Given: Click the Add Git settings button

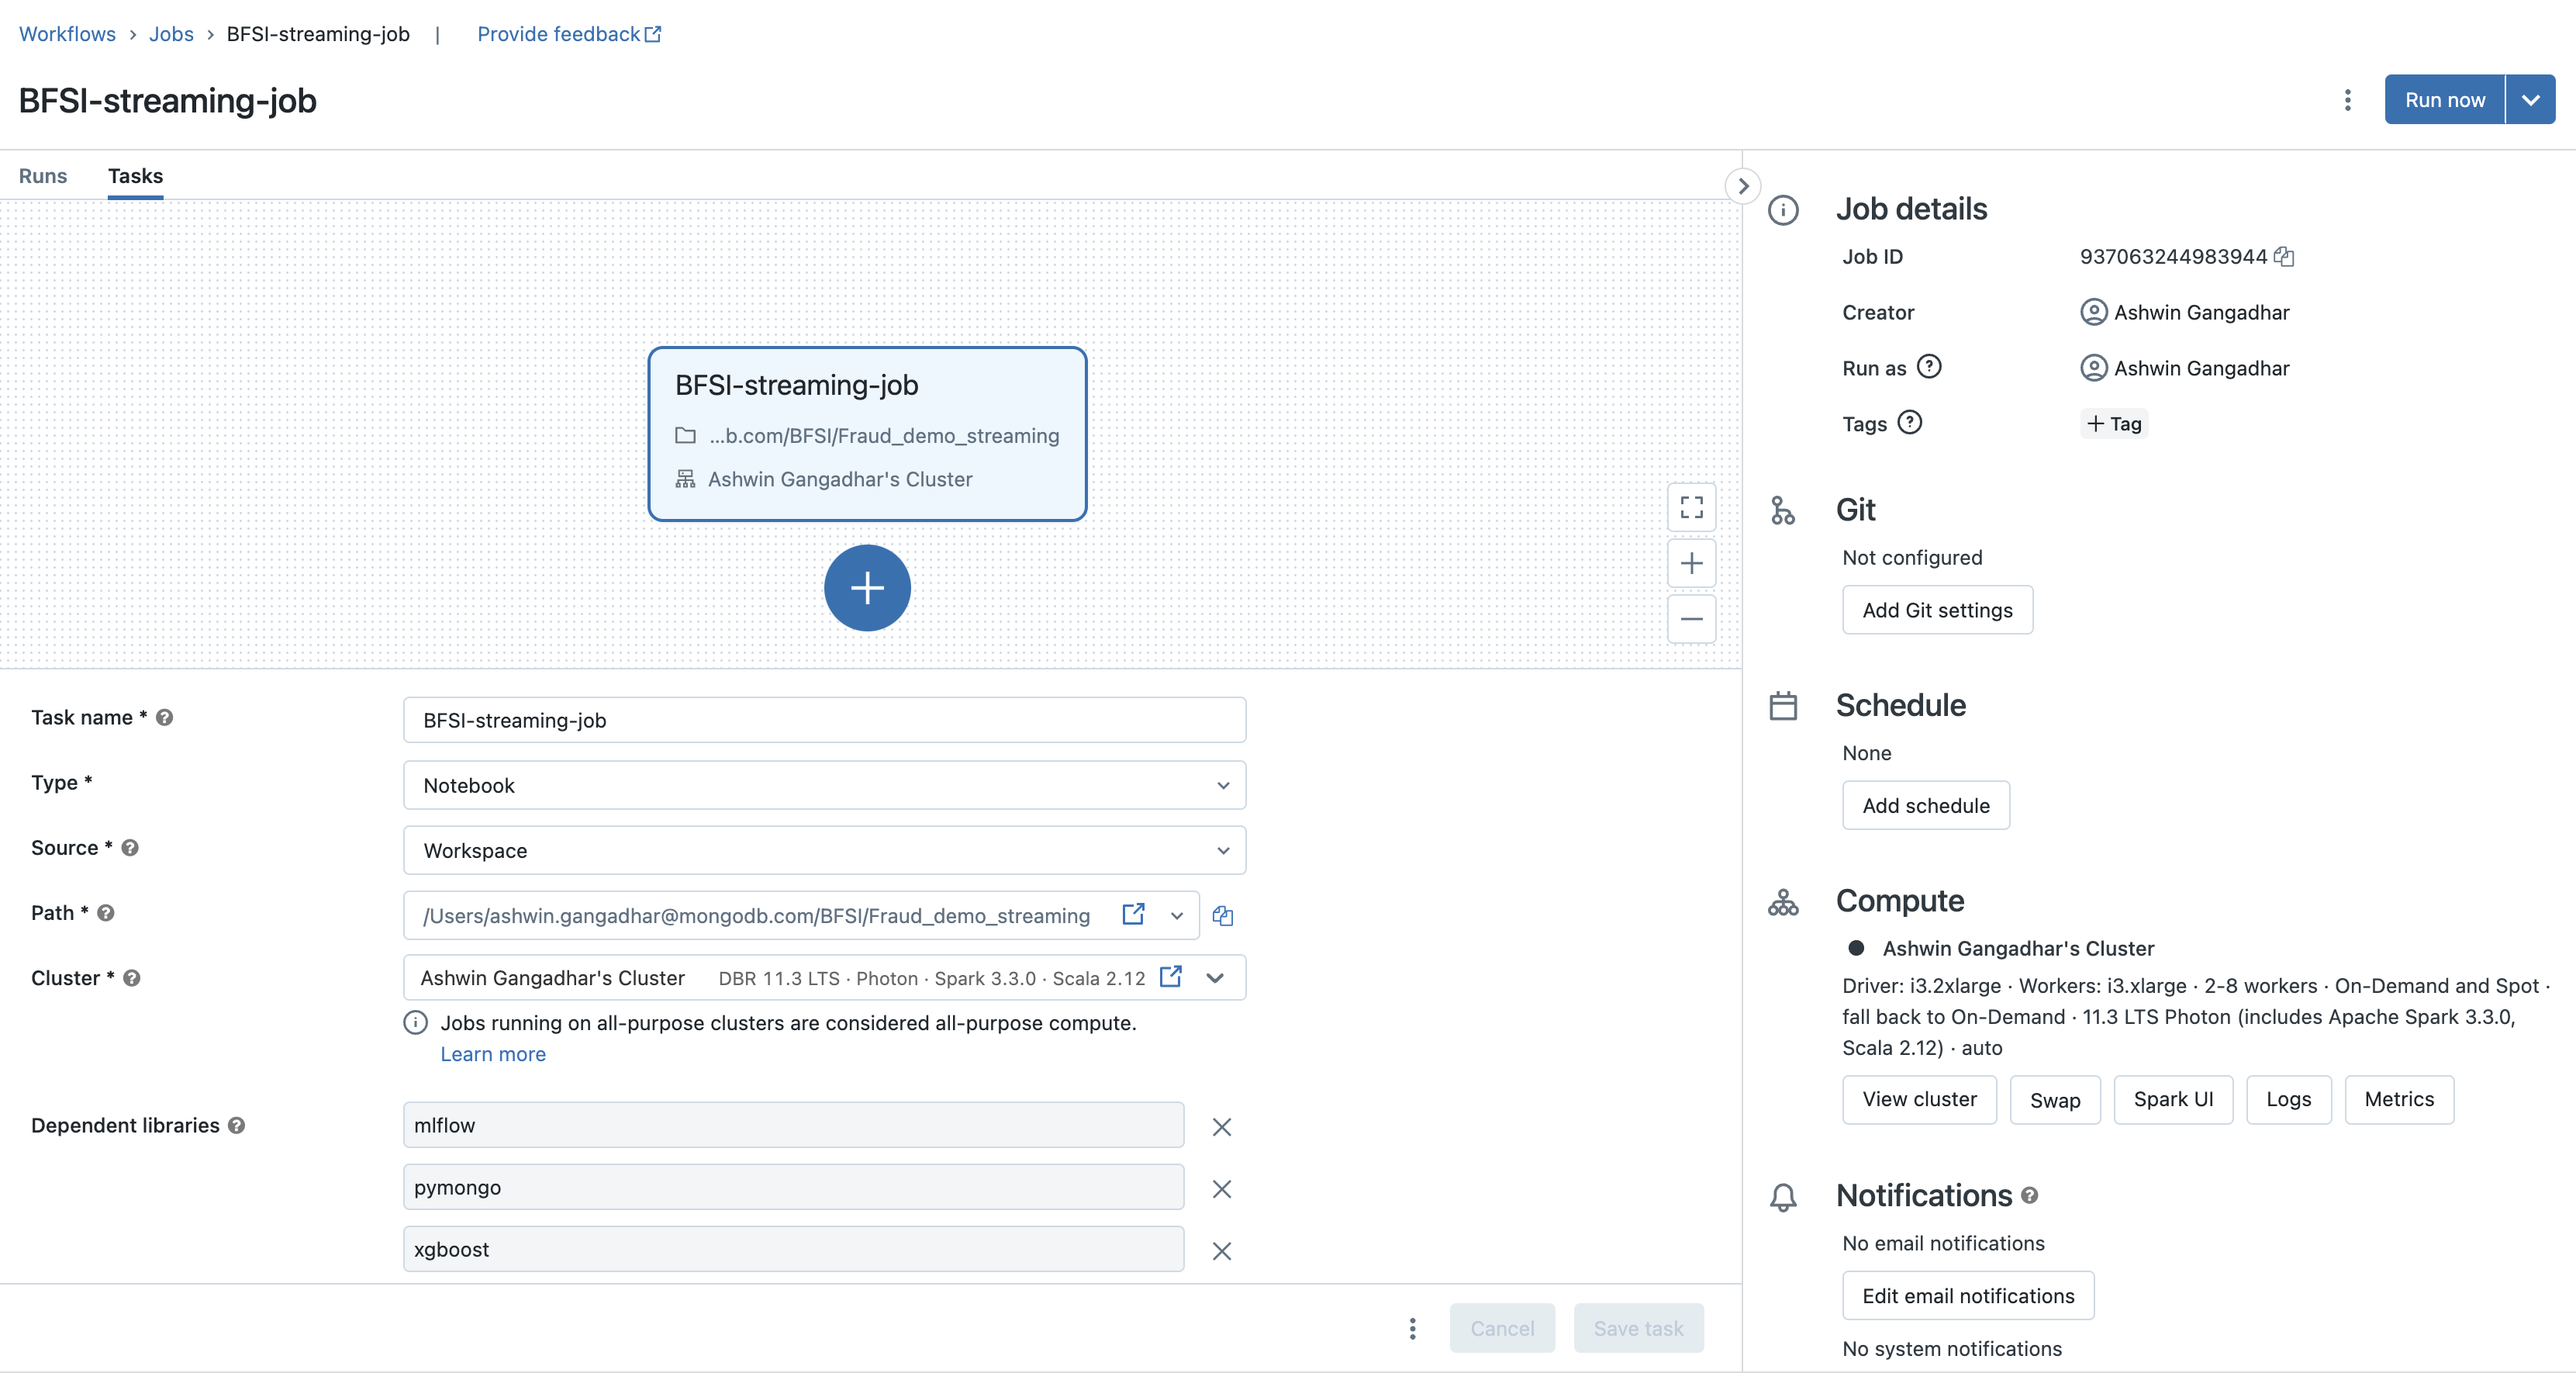Looking at the screenshot, I should 1936,610.
